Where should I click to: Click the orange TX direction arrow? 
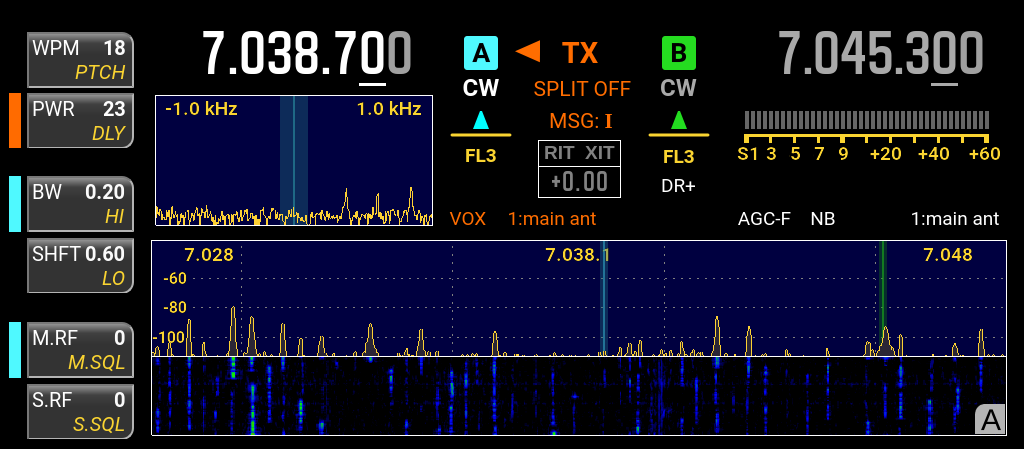click(527, 50)
